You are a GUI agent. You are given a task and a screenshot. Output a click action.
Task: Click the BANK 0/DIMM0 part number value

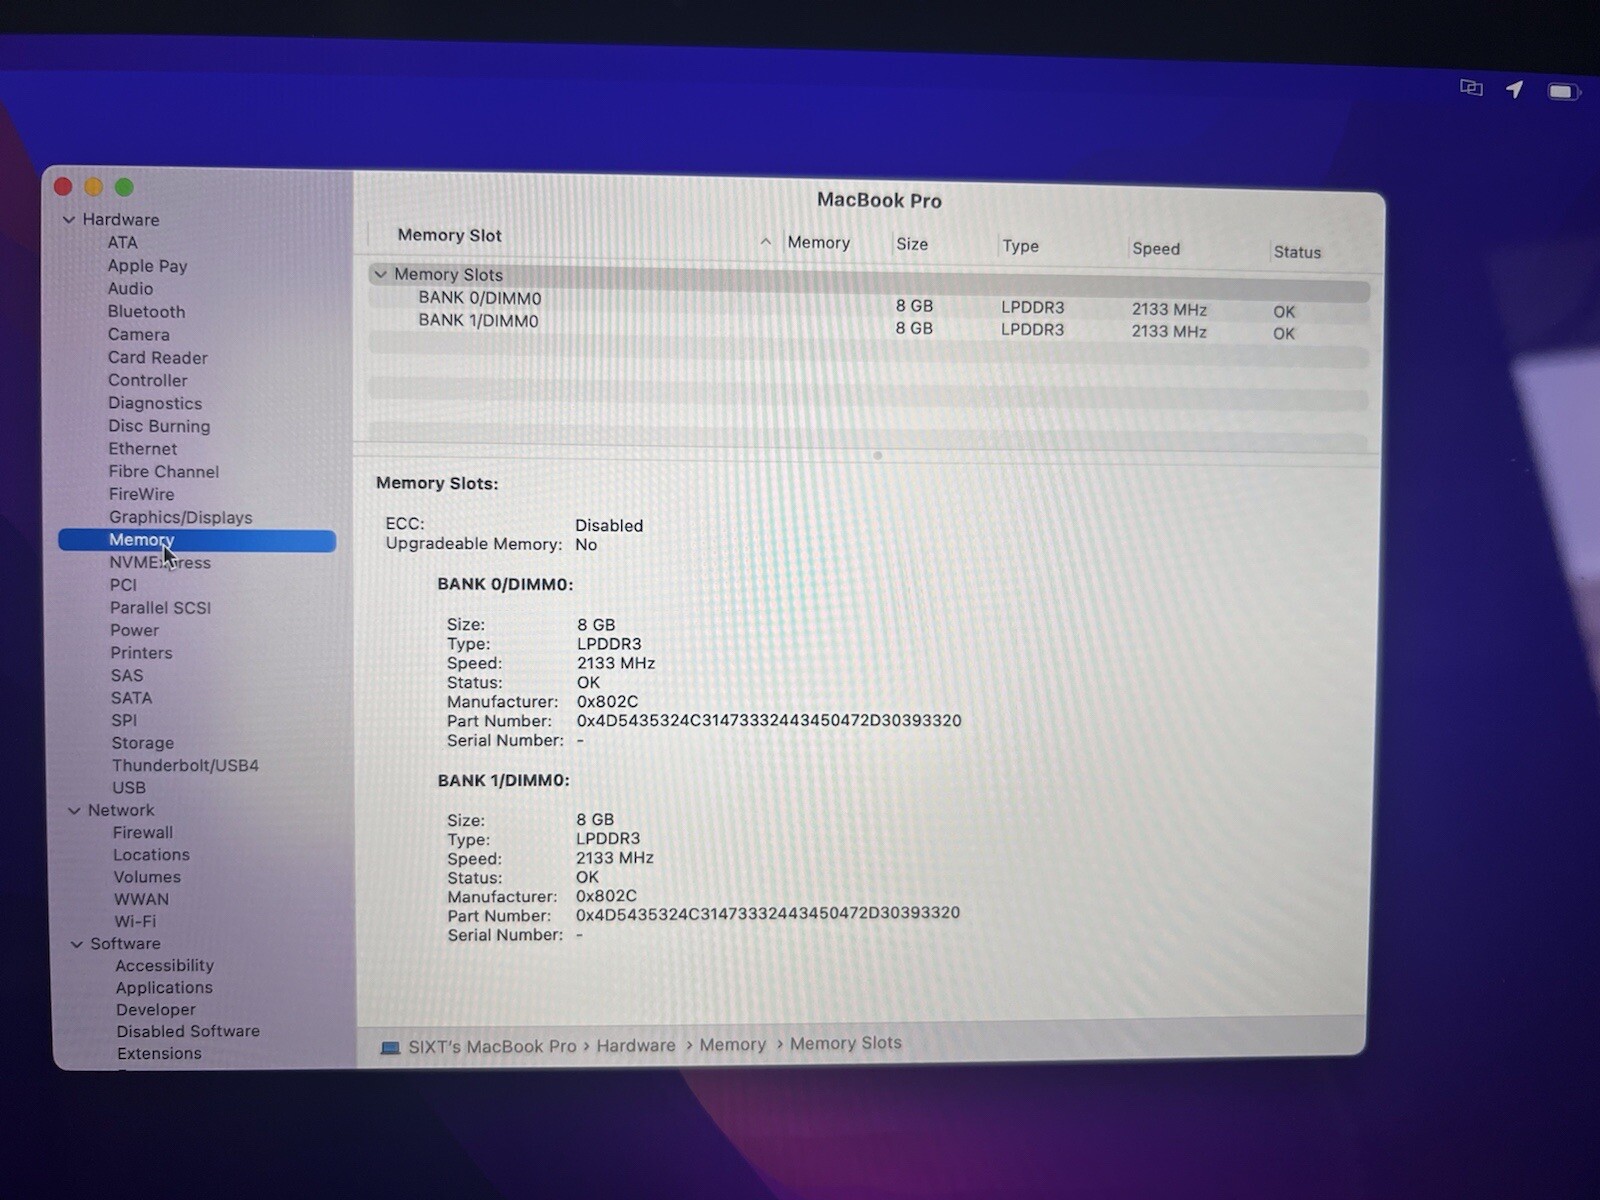point(769,721)
